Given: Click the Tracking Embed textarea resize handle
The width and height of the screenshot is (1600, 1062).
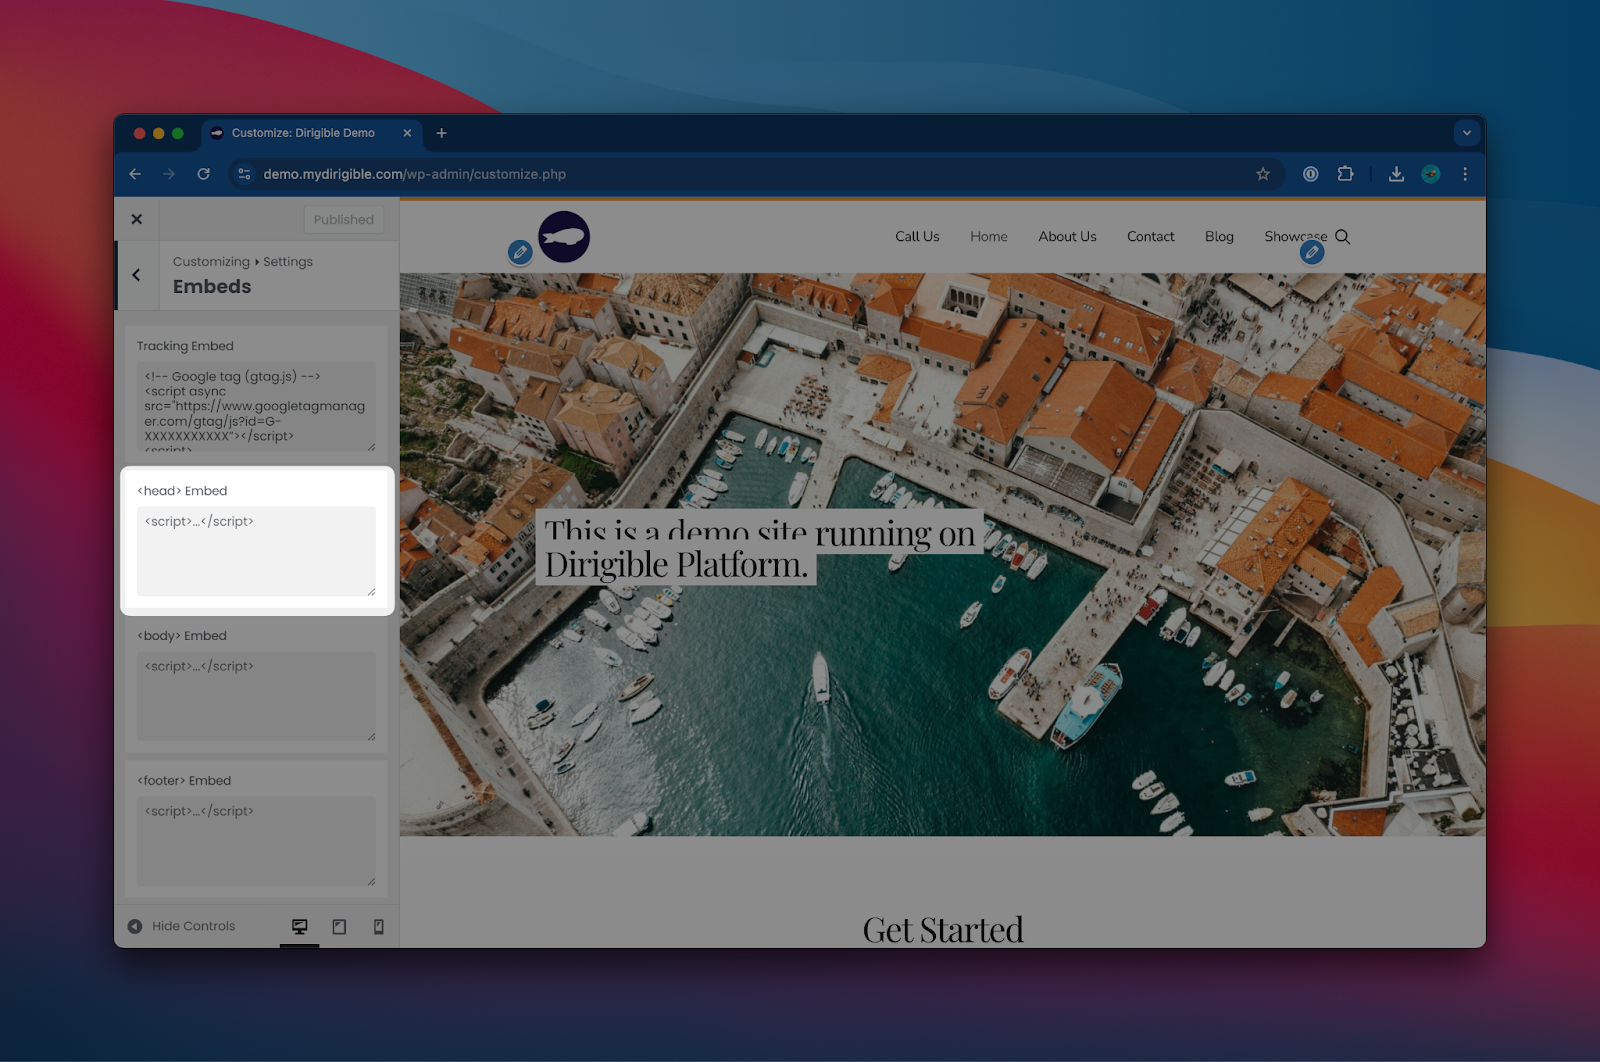Looking at the screenshot, I should [371, 447].
